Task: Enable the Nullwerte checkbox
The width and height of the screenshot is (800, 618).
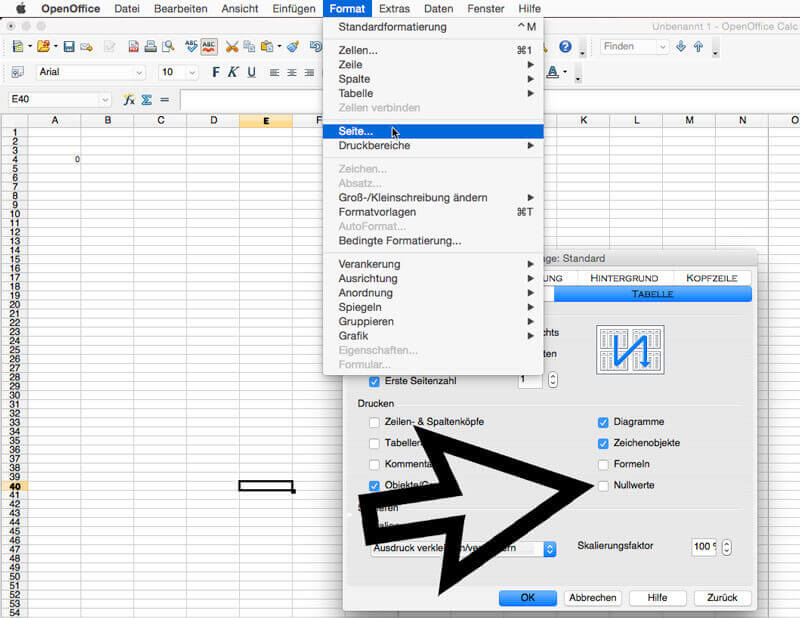Action: [606, 485]
